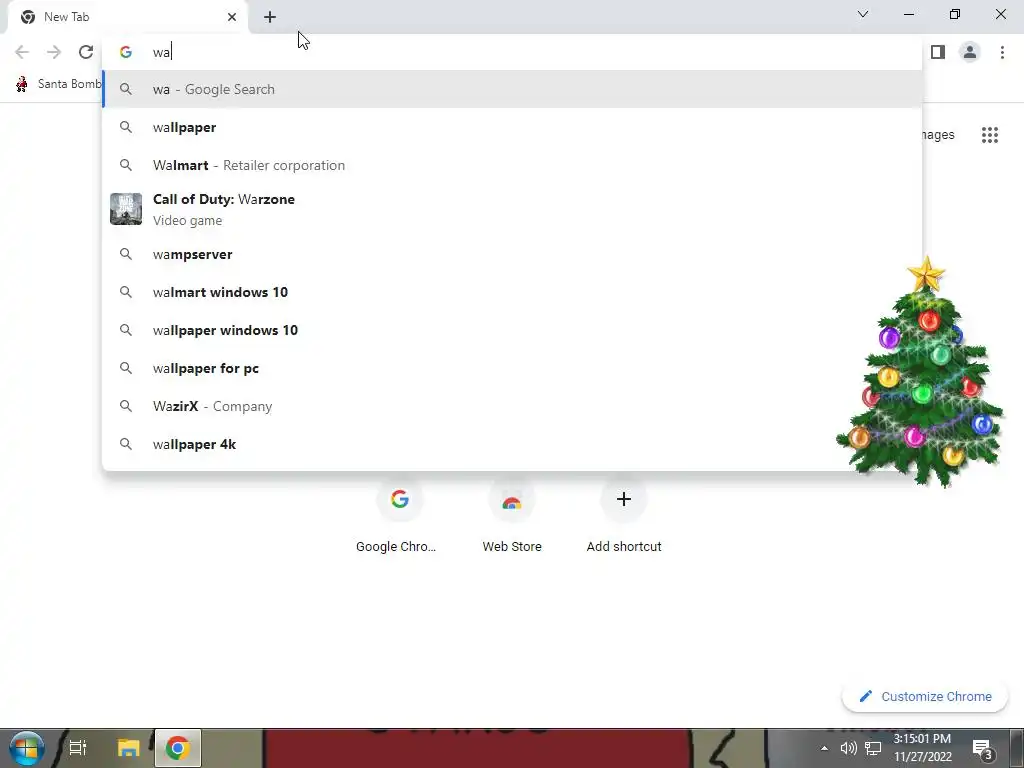Select the Call of Duty: Warzone suggestion

(x=512, y=209)
